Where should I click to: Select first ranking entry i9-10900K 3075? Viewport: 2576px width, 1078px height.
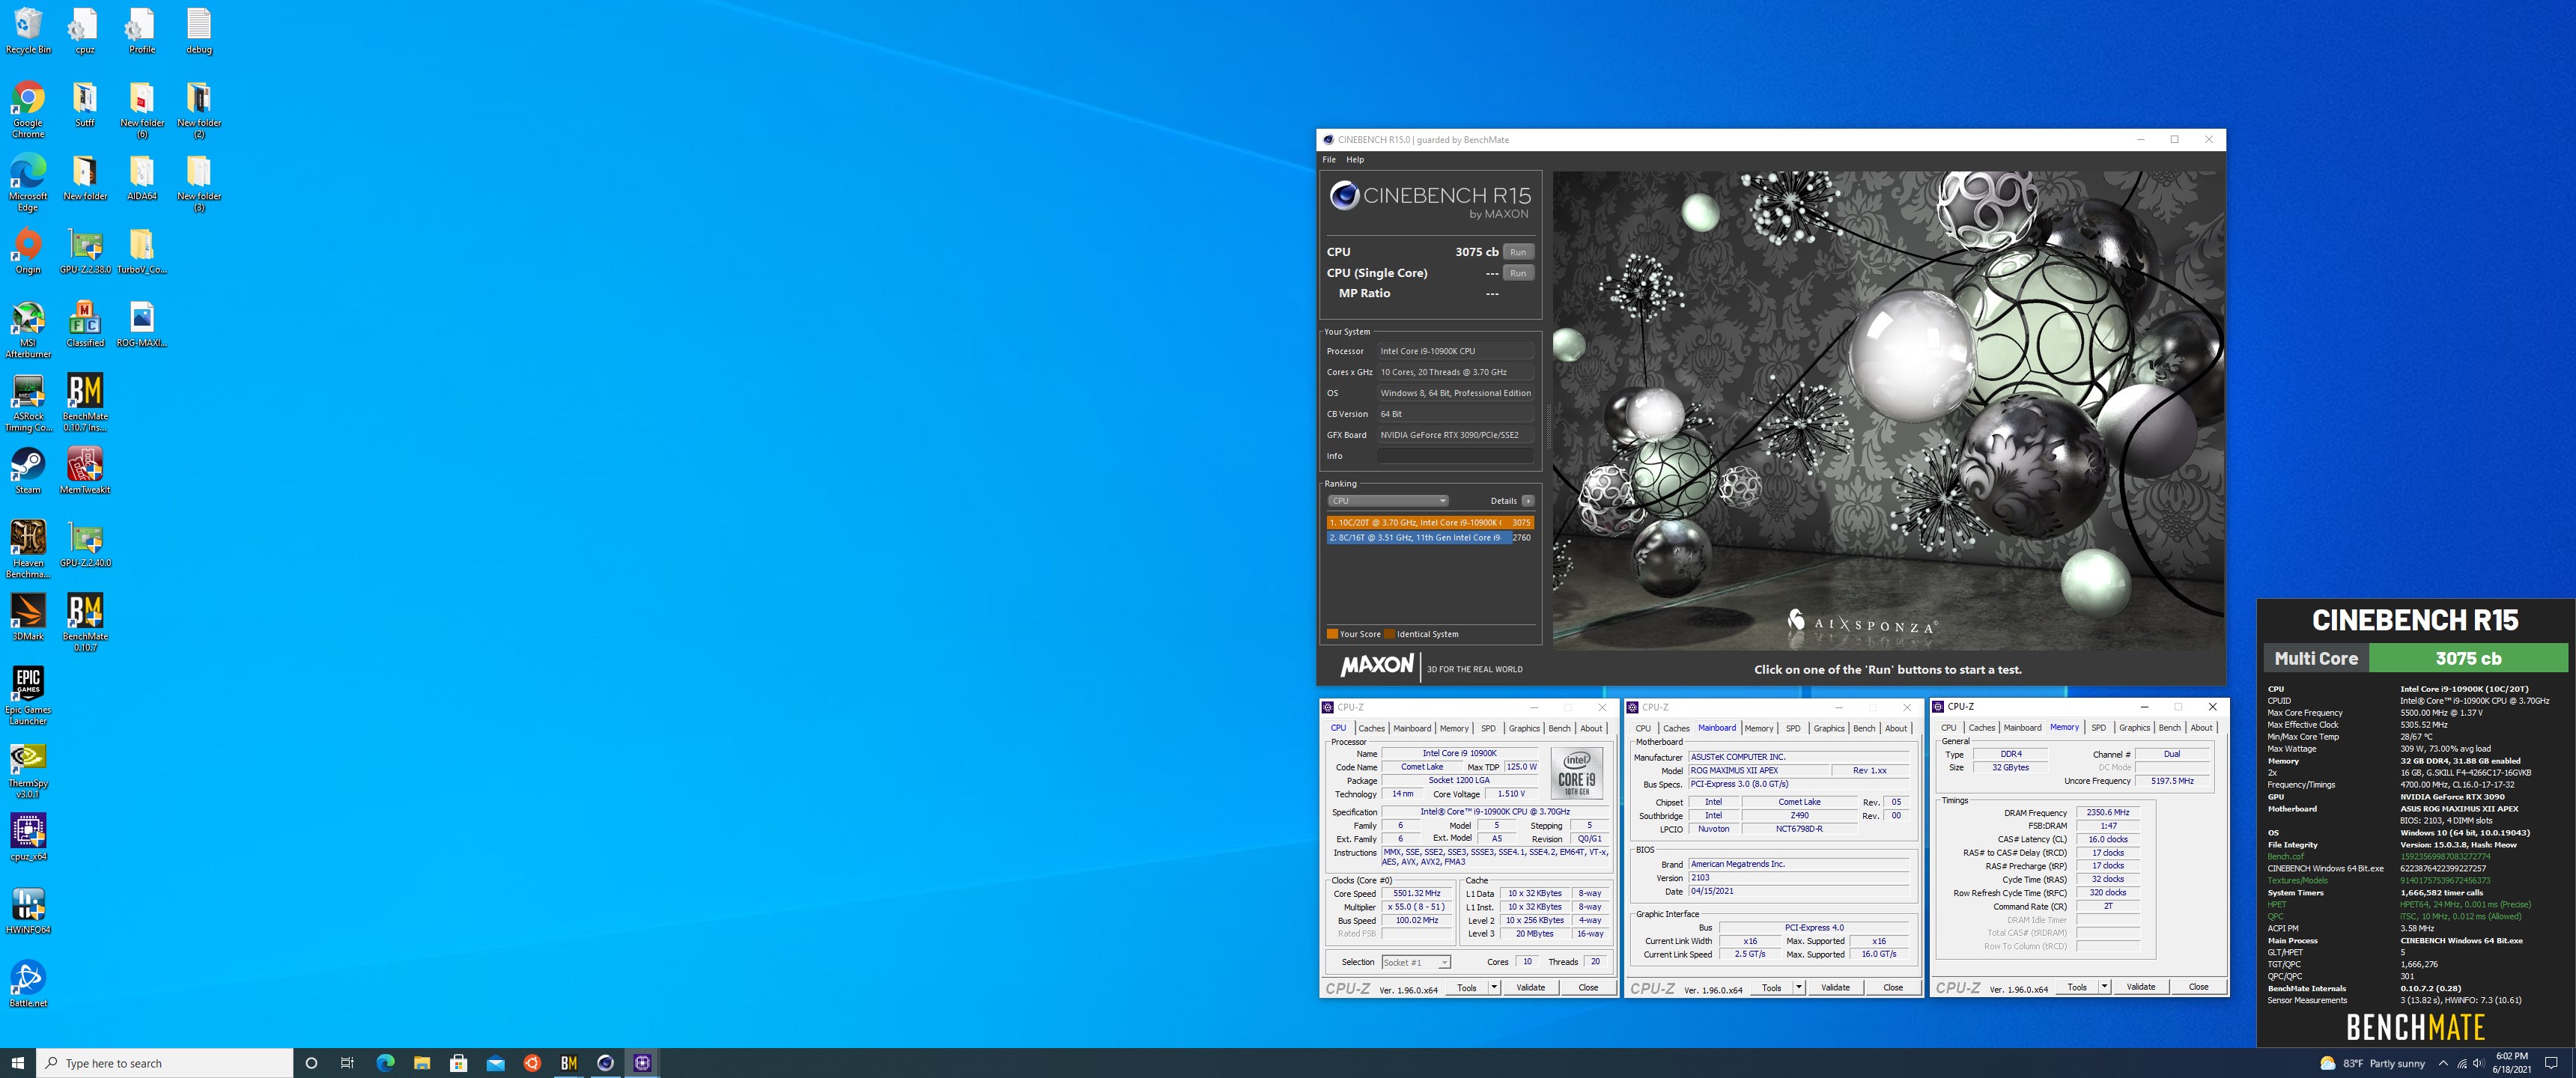click(x=1430, y=522)
